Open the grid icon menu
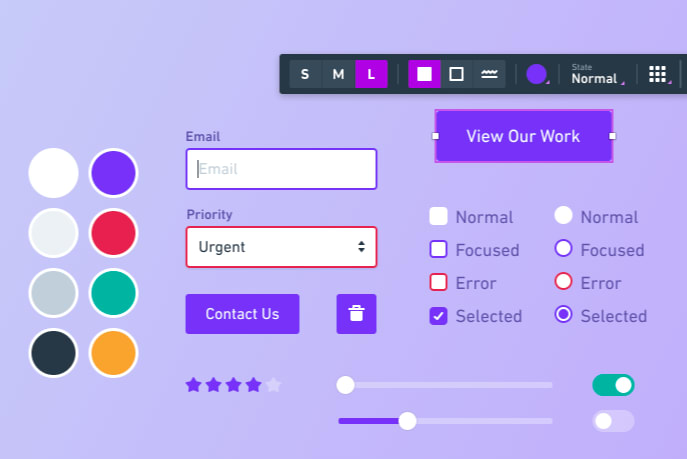This screenshot has height=459, width=687. [x=659, y=74]
